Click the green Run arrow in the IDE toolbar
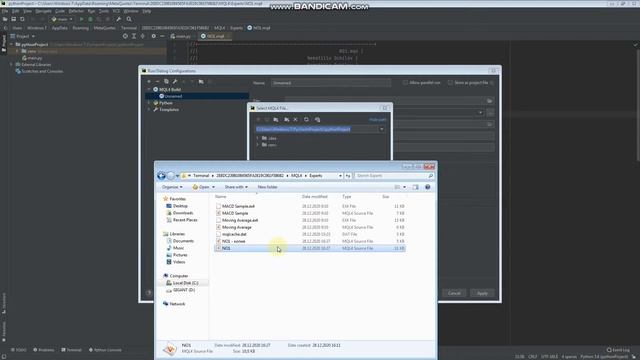 pyautogui.click(x=81, y=19)
